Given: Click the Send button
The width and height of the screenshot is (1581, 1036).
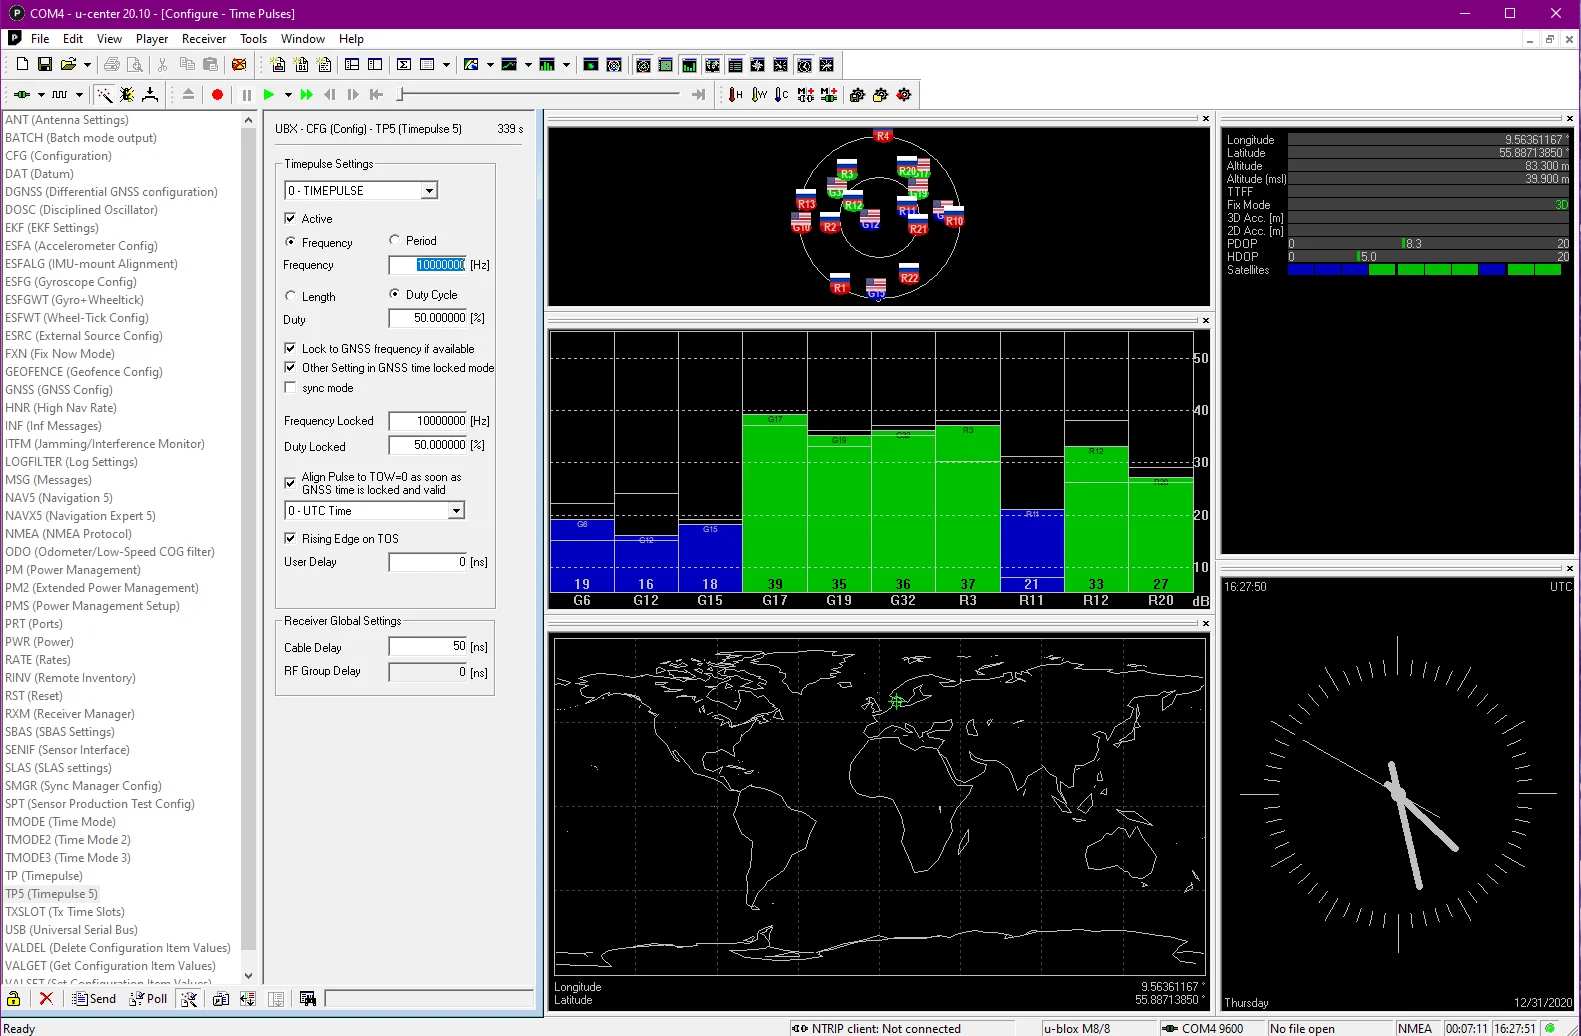Looking at the screenshot, I should [x=95, y=999].
